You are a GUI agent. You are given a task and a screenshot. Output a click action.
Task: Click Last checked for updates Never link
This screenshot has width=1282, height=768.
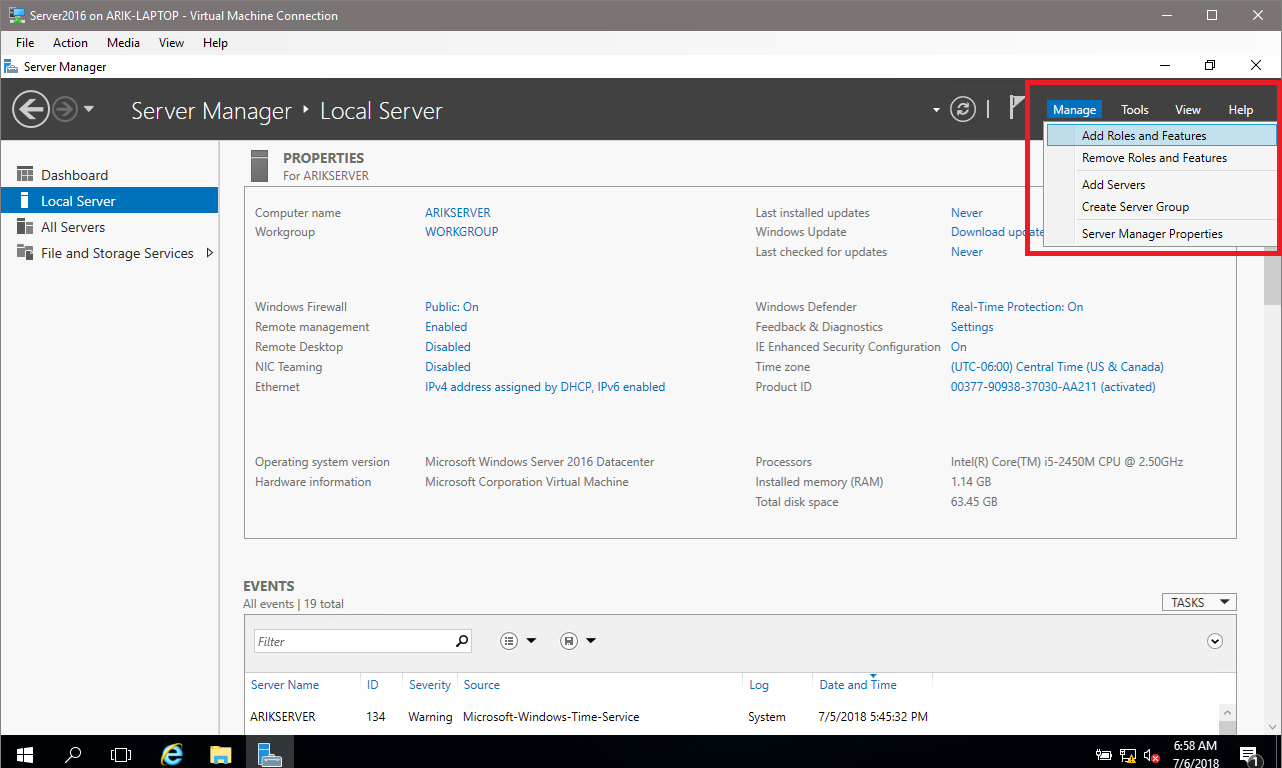967,252
